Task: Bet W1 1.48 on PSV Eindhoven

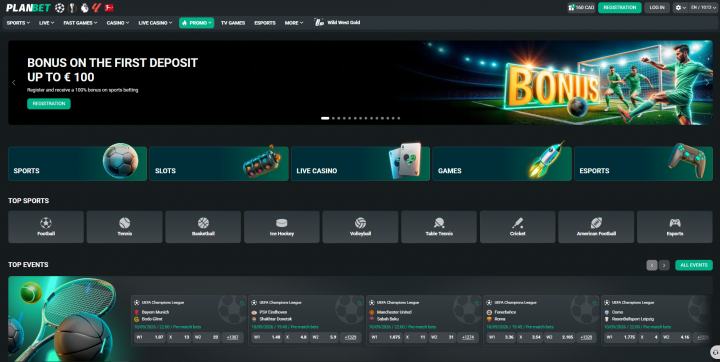Action: [x=267, y=337]
